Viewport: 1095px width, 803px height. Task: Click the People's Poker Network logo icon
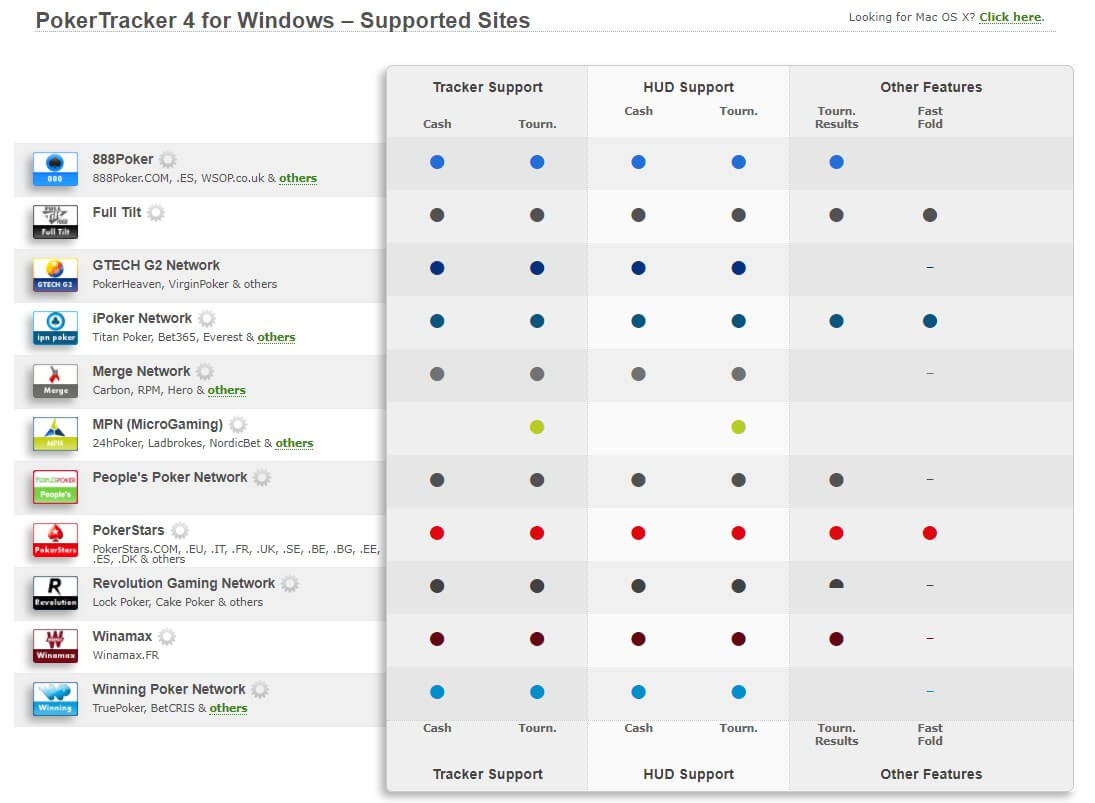(55, 487)
